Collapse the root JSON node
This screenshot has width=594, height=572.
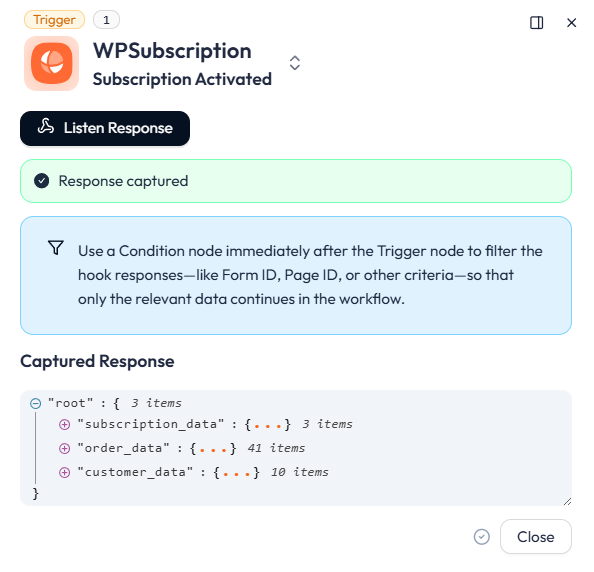click(x=36, y=403)
